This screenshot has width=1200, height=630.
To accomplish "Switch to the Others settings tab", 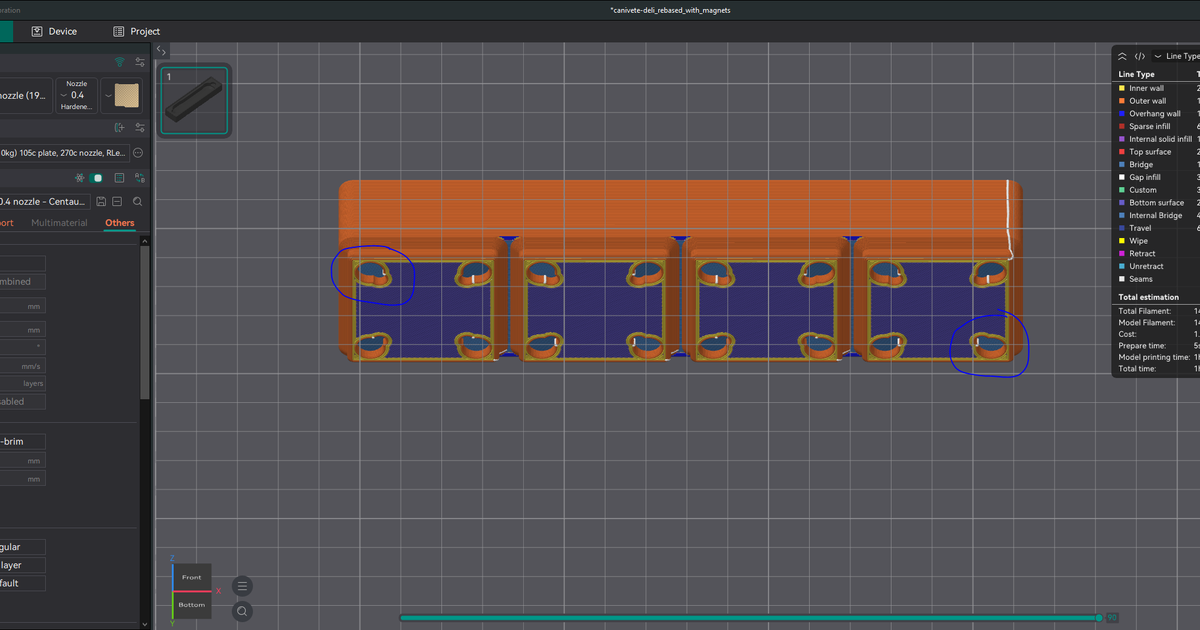I will [120, 223].
